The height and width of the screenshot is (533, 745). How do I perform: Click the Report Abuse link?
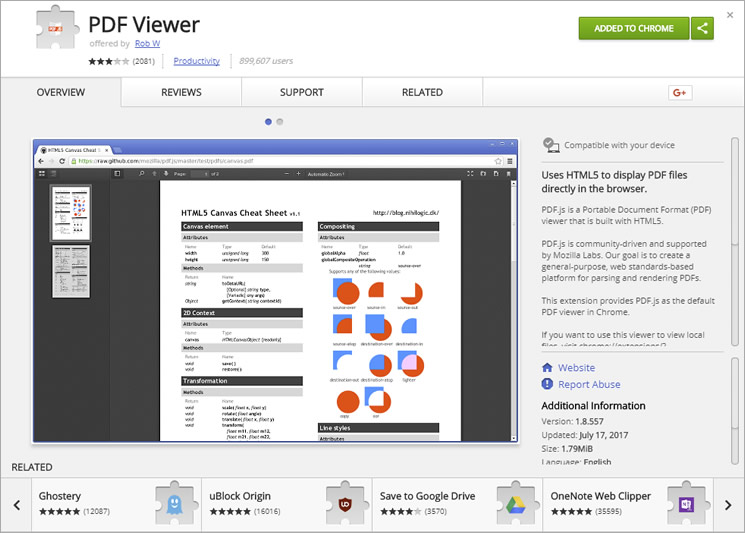pos(589,384)
